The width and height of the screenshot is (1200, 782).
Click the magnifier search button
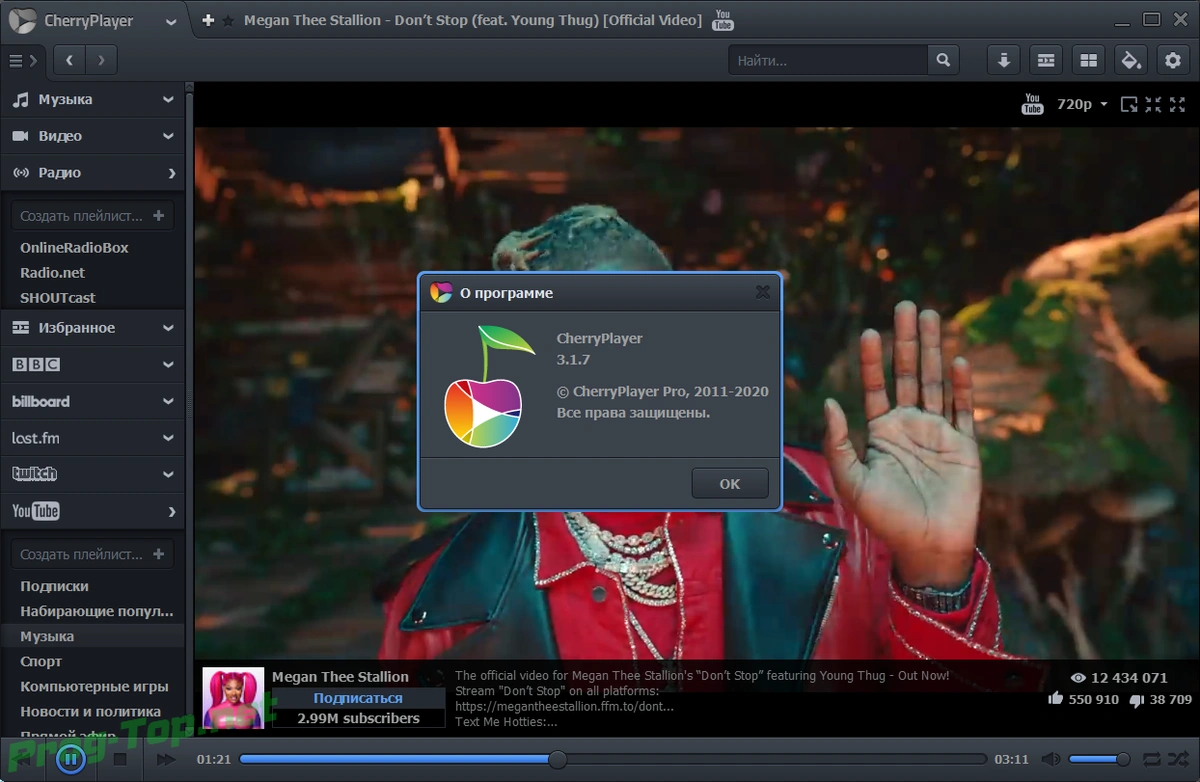coord(943,61)
